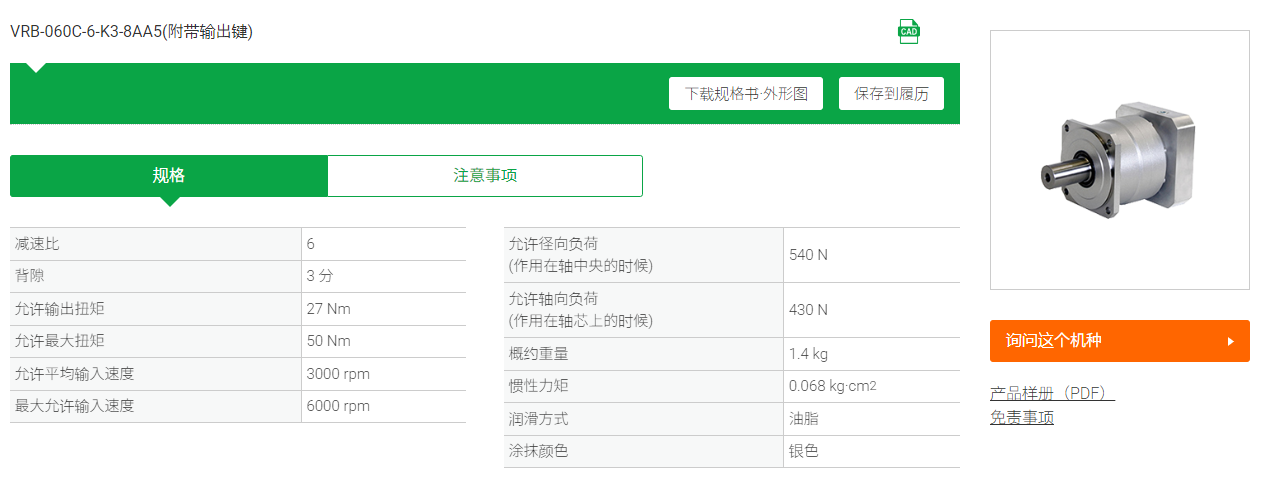The width and height of the screenshot is (1280, 479).
Task: Click the 银色 coating color value
Action: 804,451
